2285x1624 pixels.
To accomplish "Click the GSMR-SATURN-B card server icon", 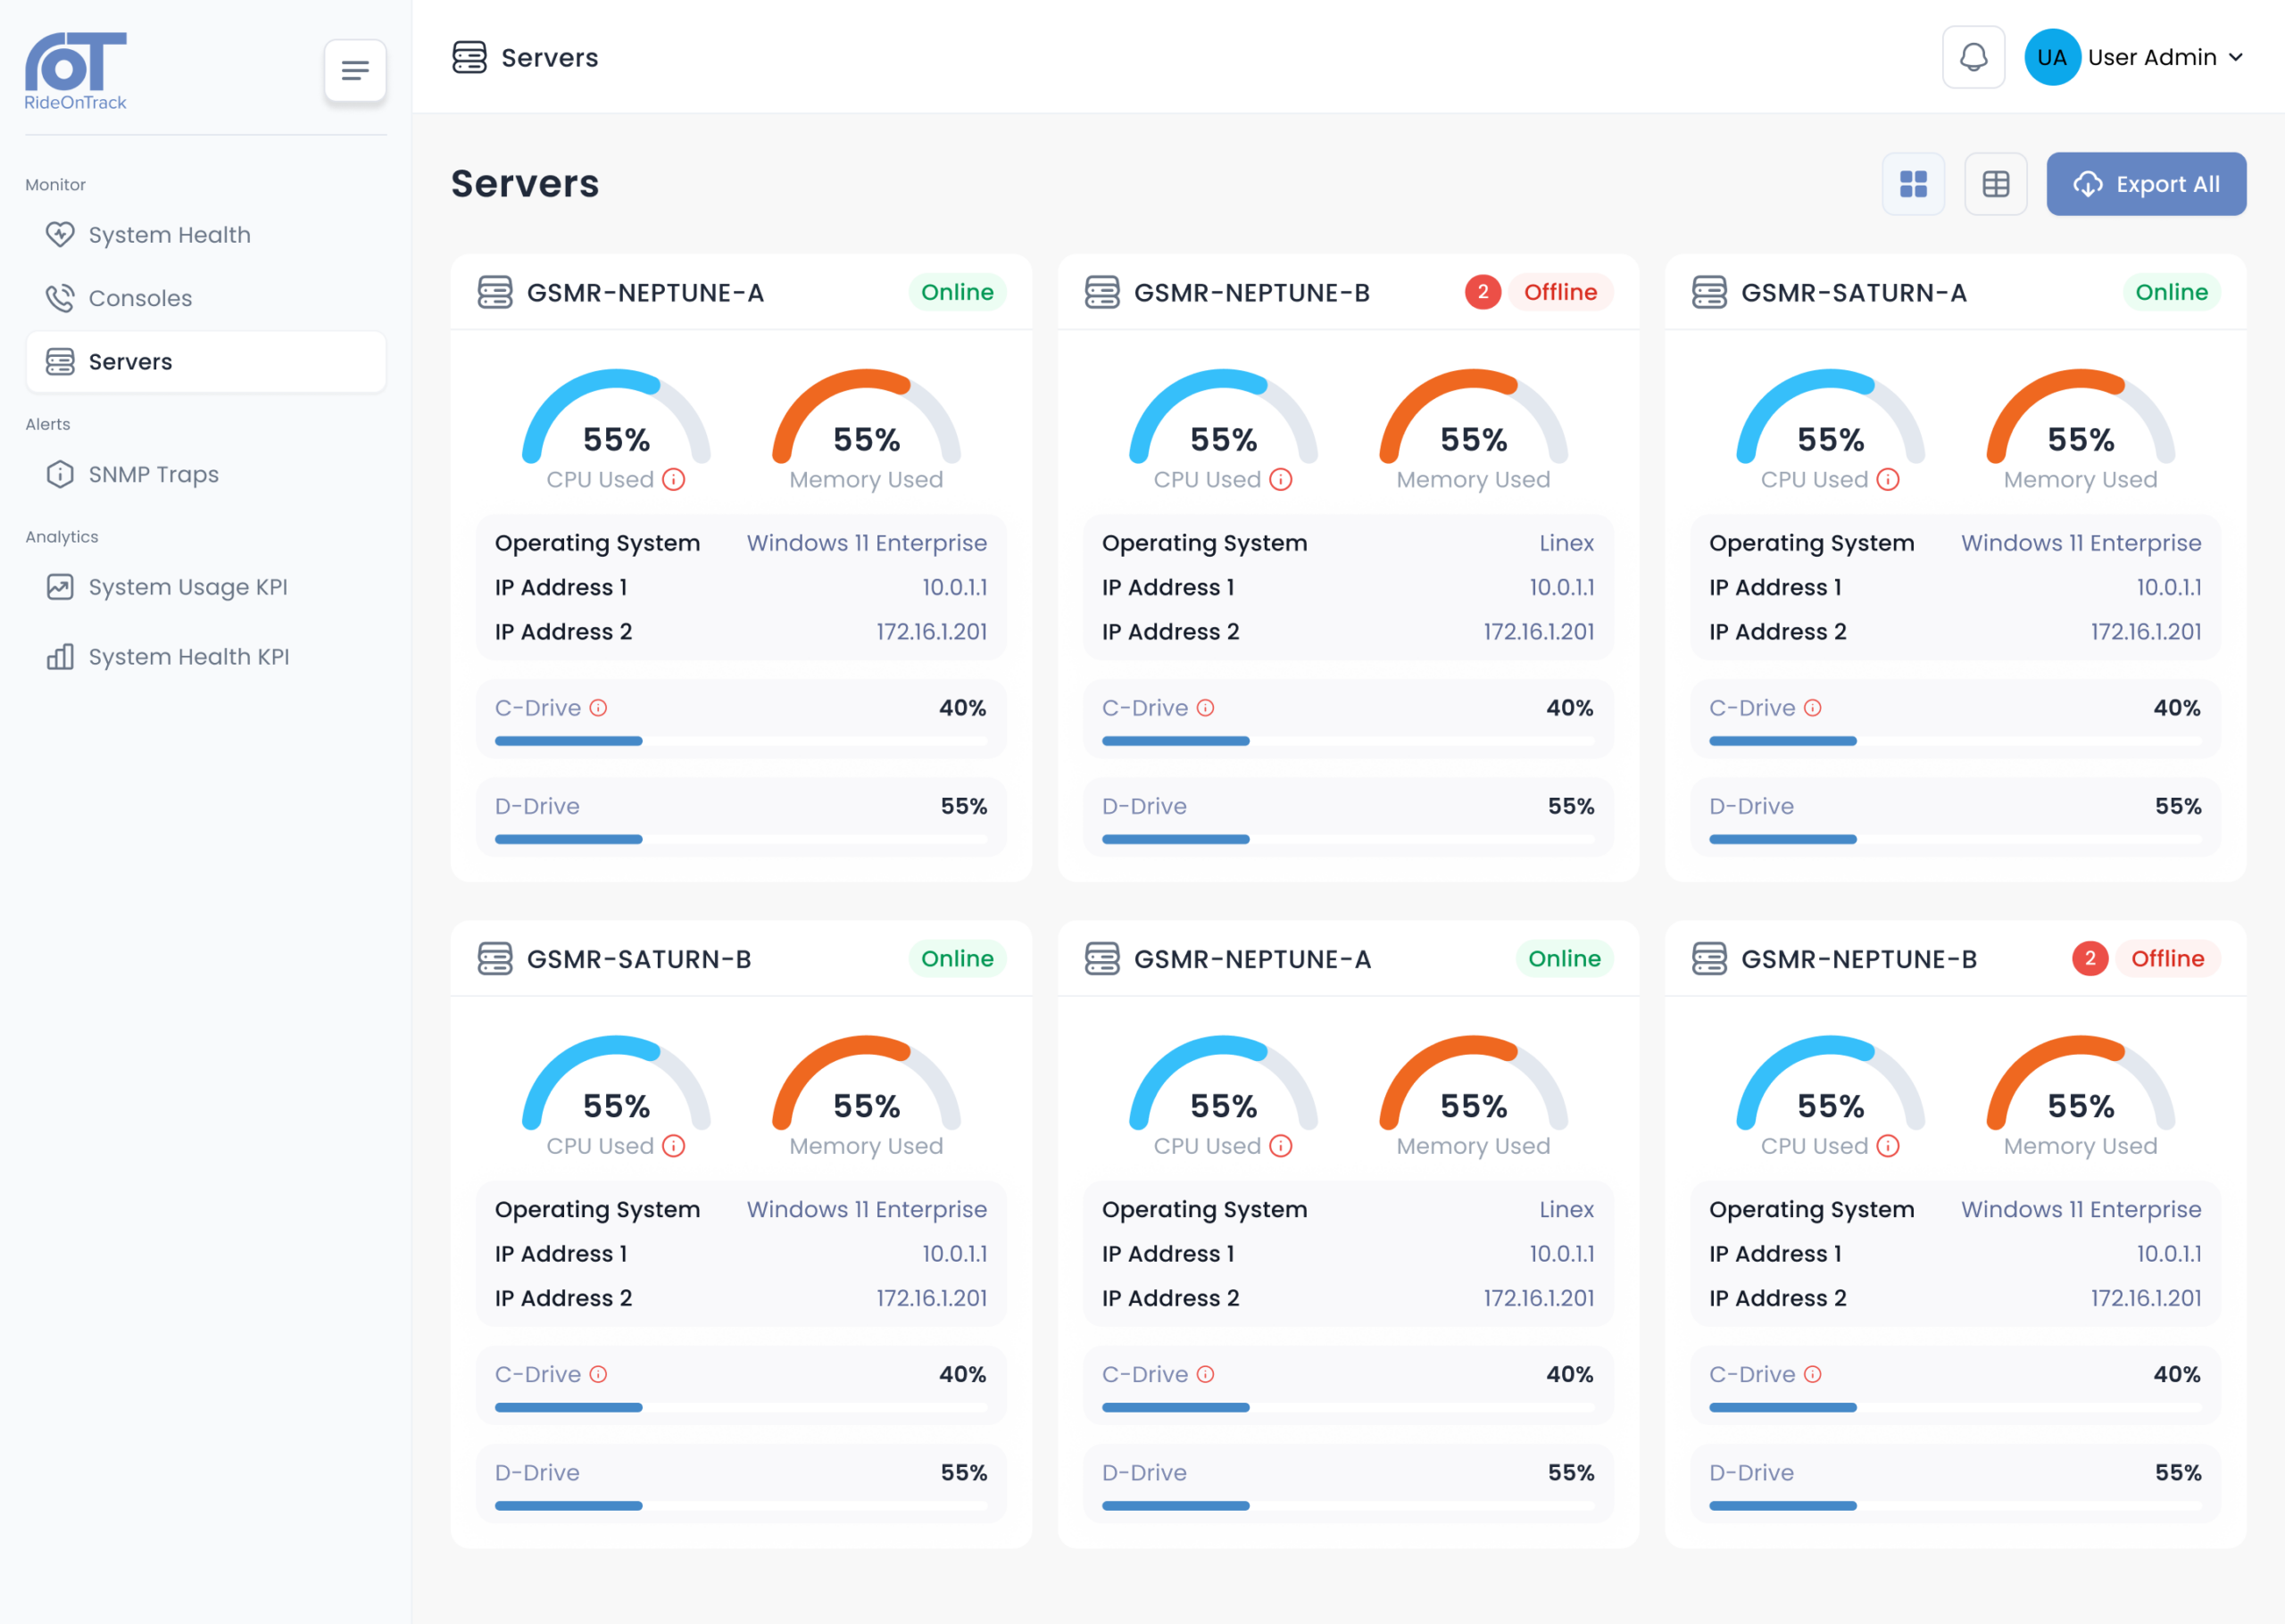I will coord(495,958).
